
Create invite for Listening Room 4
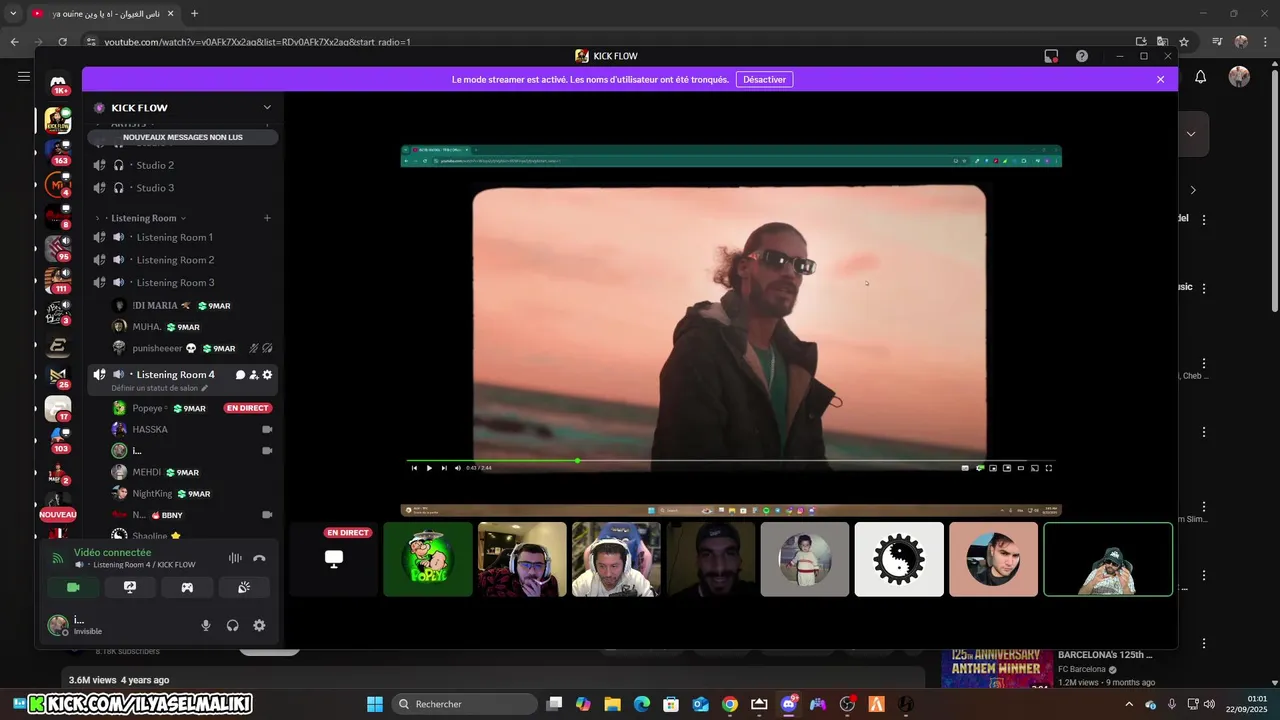pyautogui.click(x=254, y=375)
